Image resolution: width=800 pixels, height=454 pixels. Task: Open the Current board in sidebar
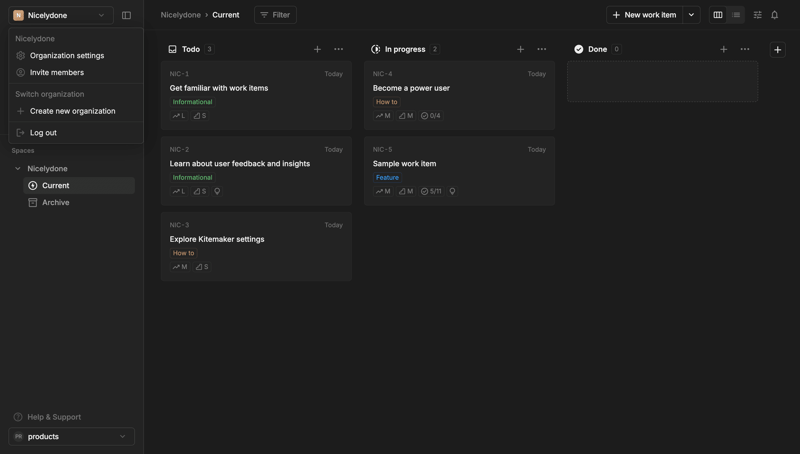pos(79,186)
